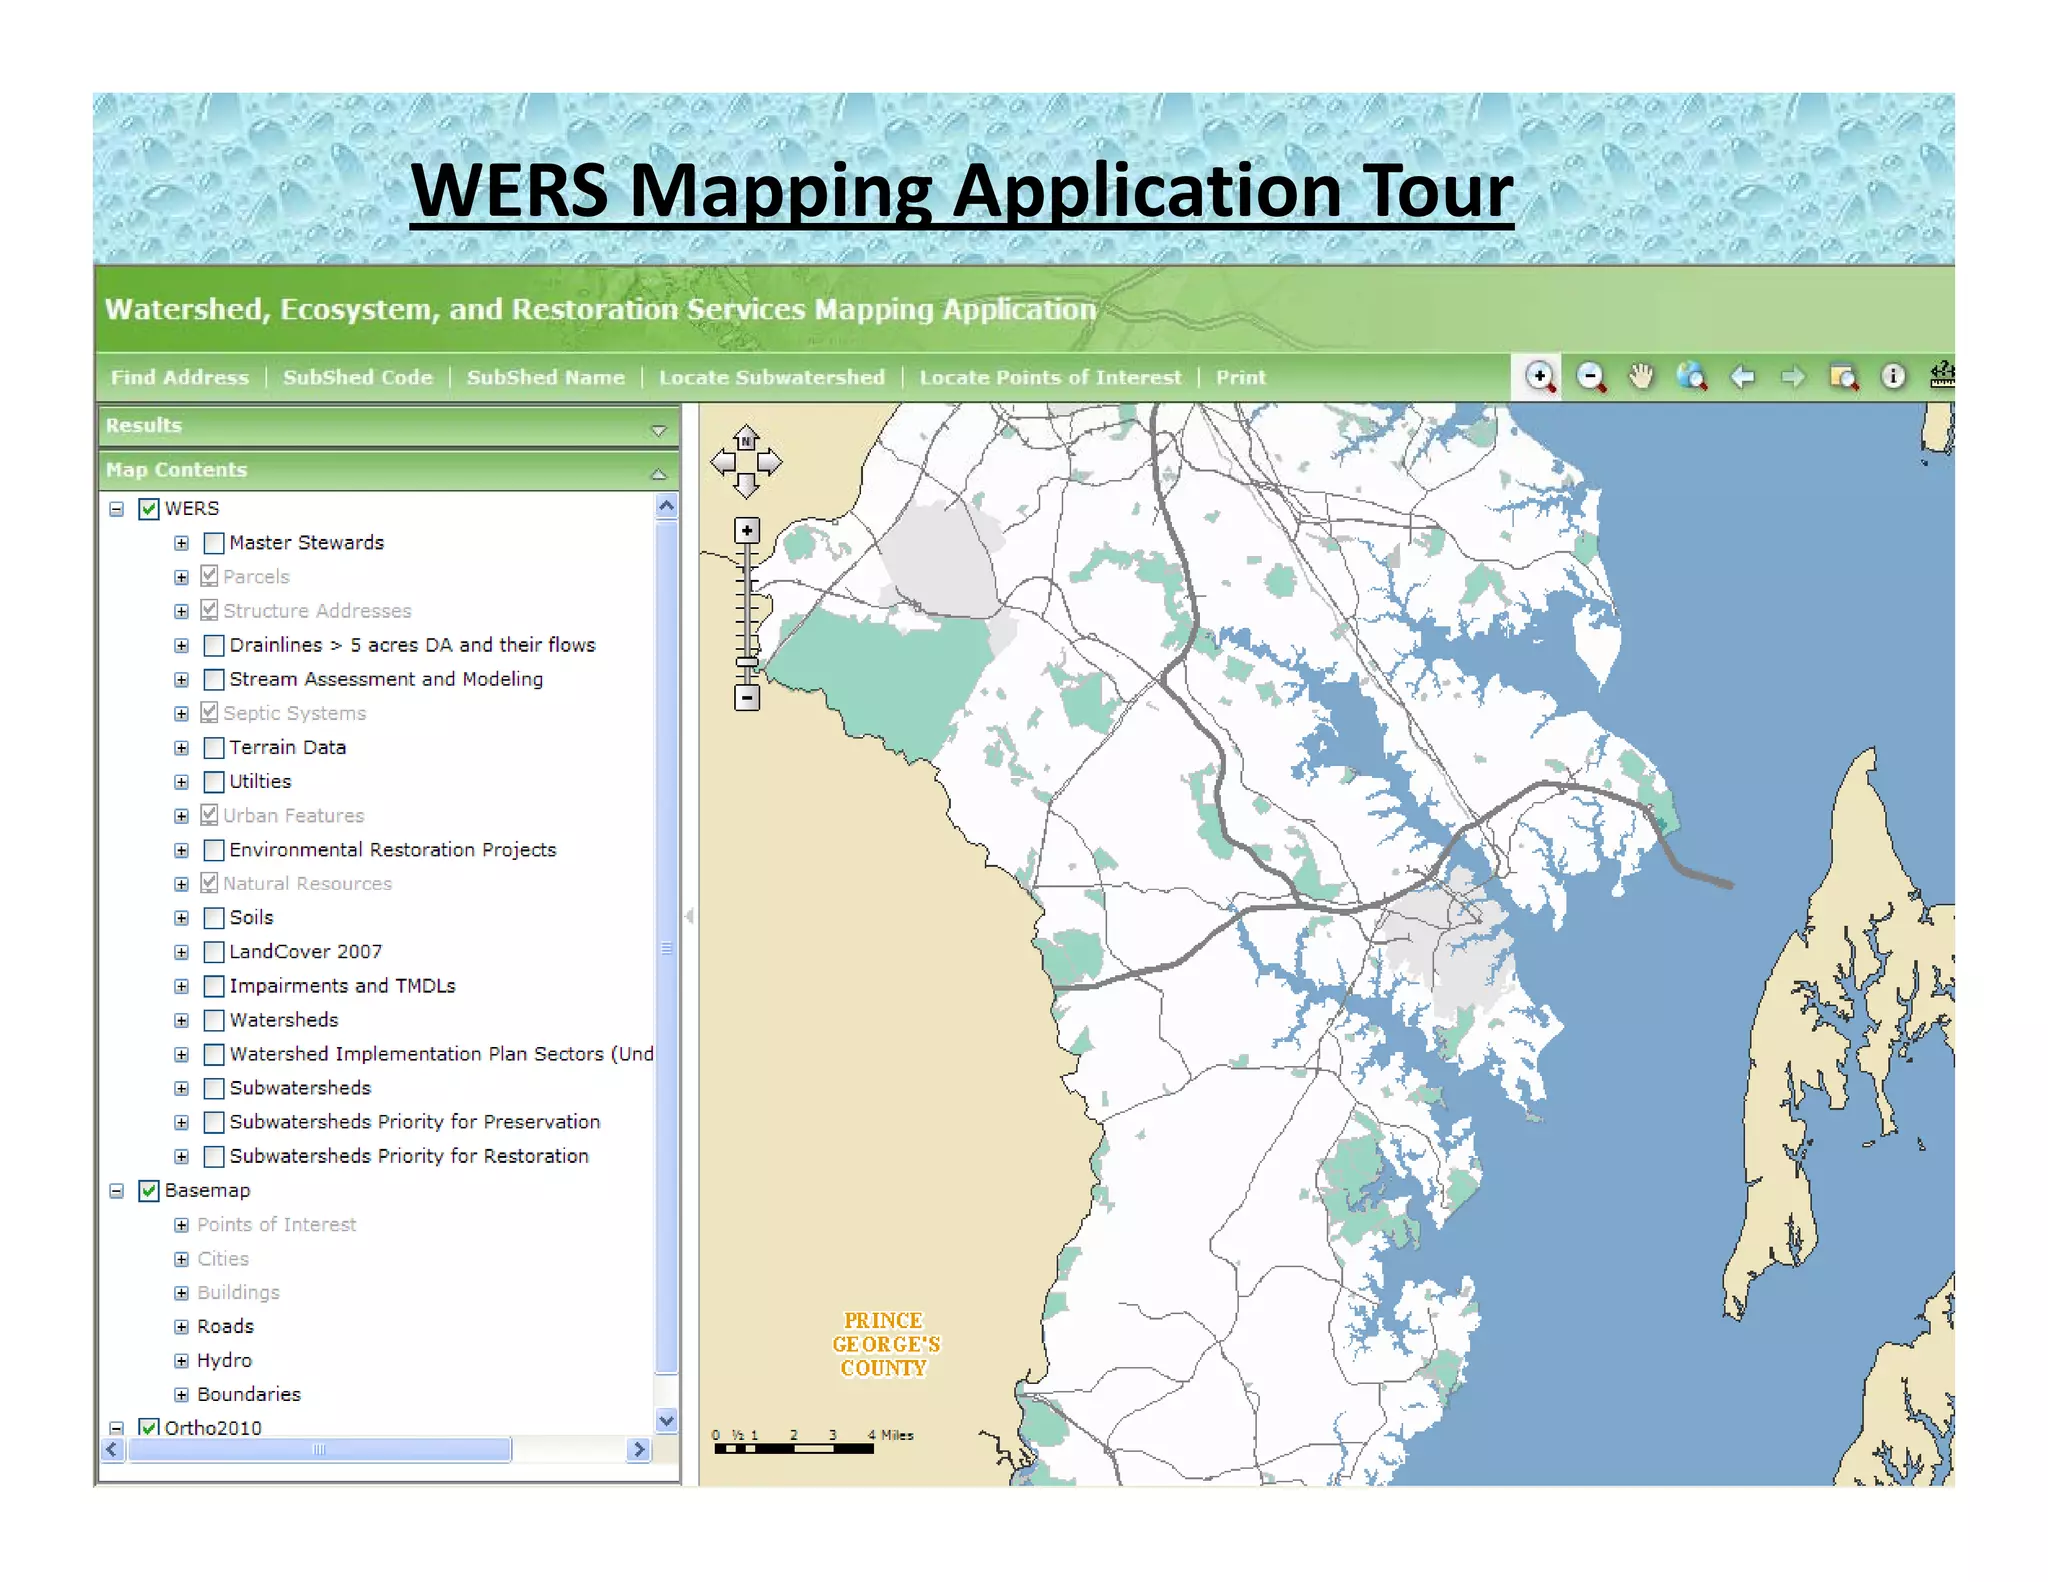This screenshot has height=1582, width=2048.
Task: Pan map north with up arrow
Action: tap(746, 437)
